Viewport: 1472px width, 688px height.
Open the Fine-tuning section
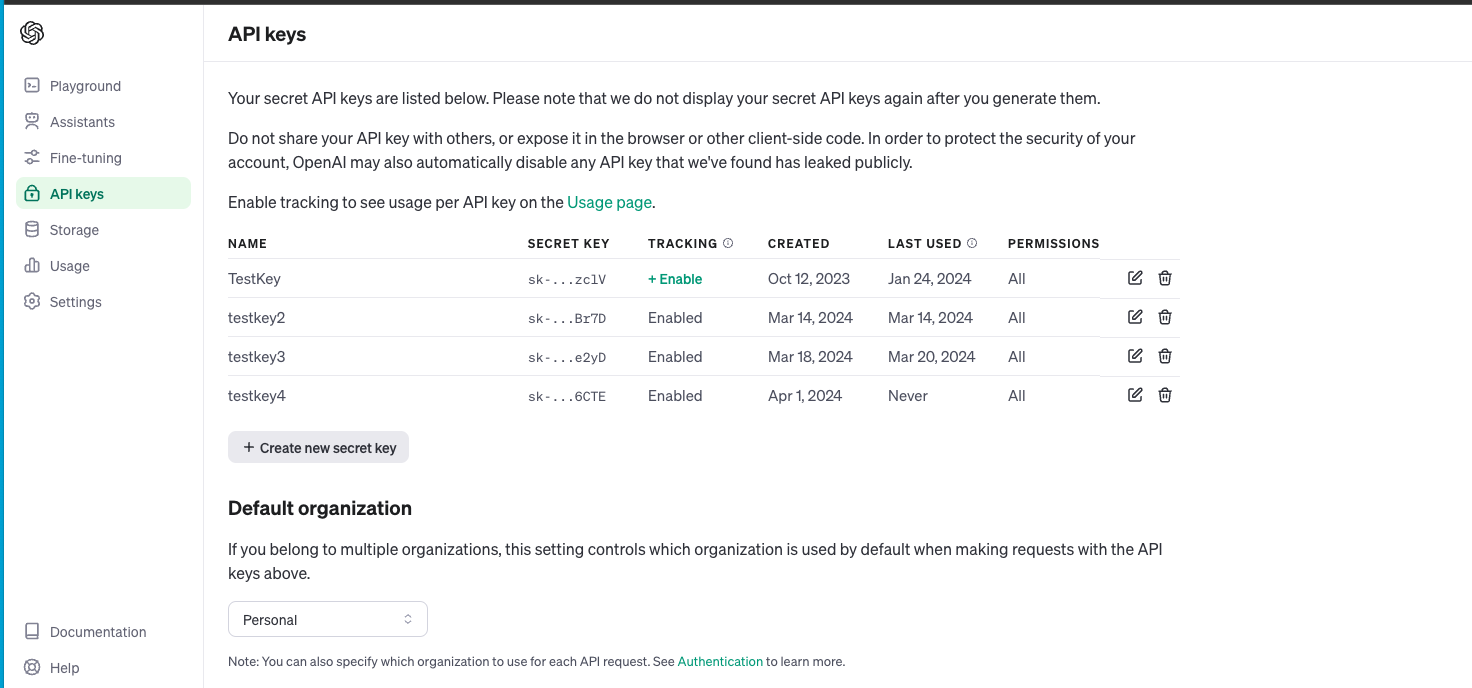point(85,158)
